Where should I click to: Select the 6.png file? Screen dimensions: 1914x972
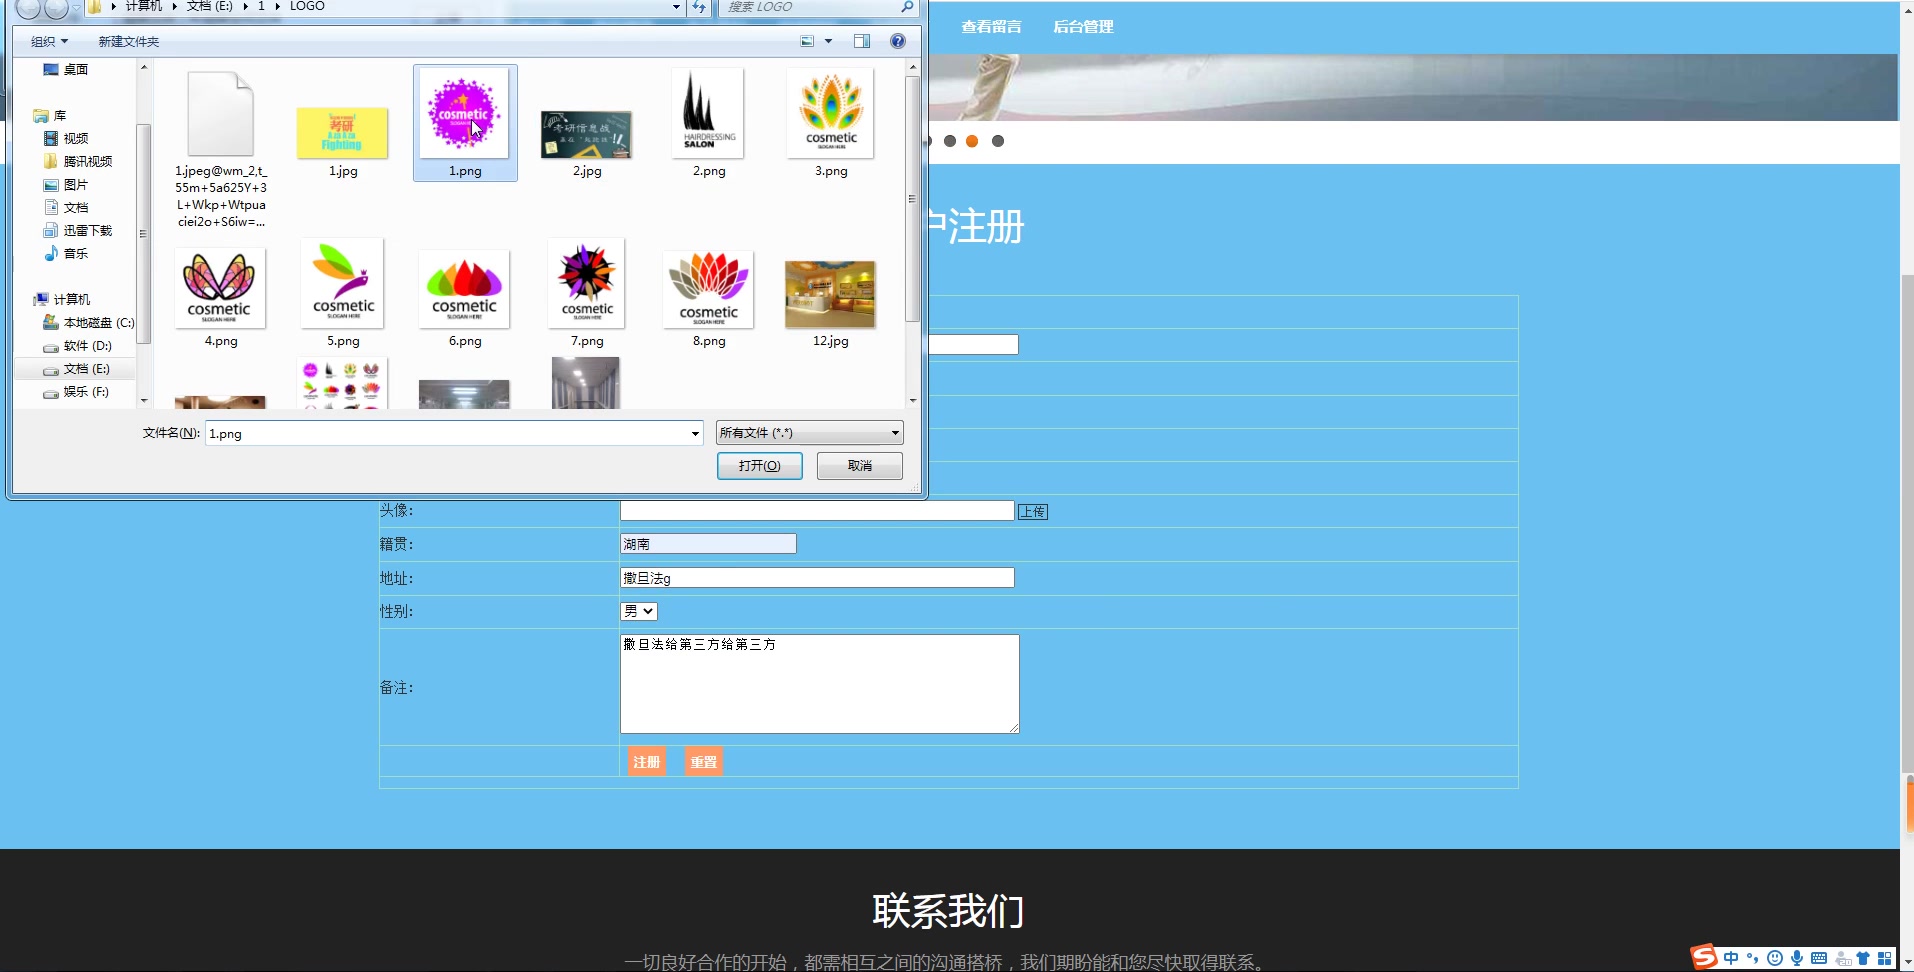[x=465, y=289]
